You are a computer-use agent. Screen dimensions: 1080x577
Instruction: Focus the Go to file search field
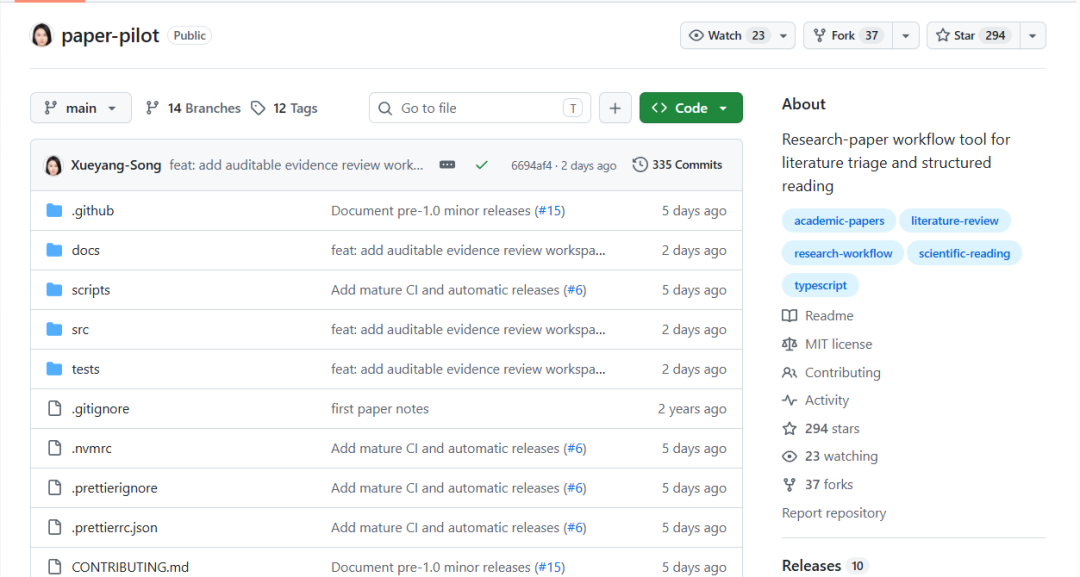pos(480,108)
